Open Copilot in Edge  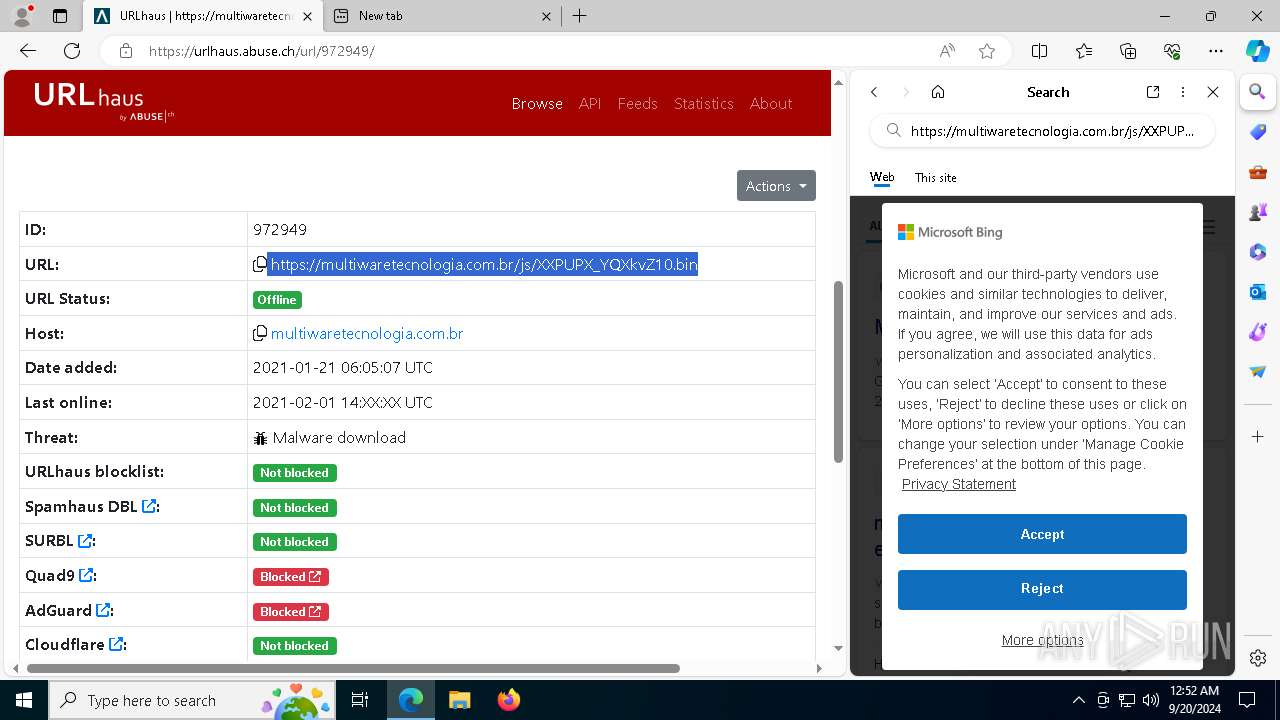tap(1258, 51)
